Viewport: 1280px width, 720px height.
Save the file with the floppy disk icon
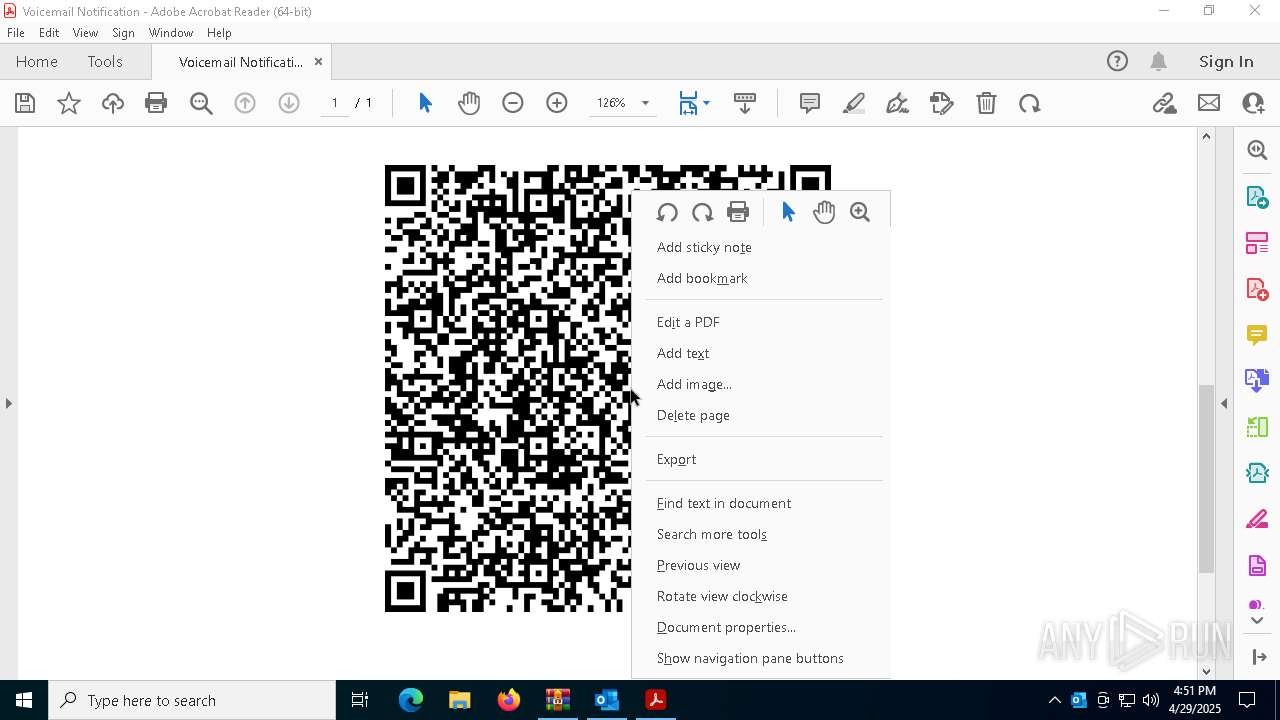click(x=25, y=103)
